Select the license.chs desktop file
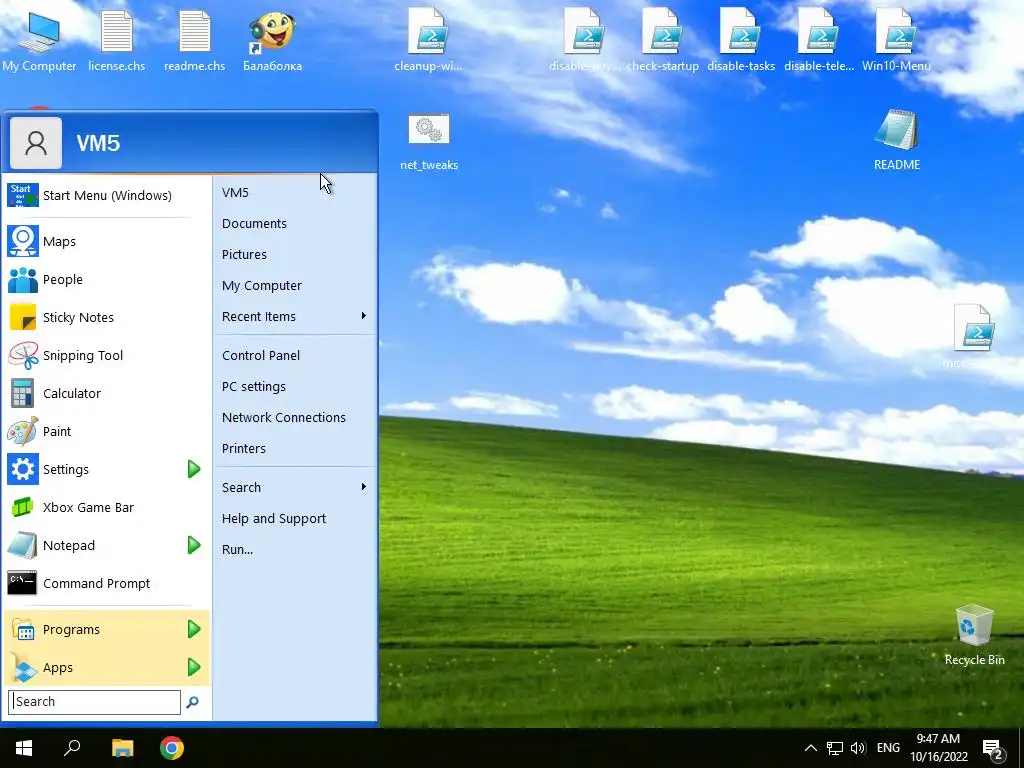Screen dimensions: 1024x768 117,40
